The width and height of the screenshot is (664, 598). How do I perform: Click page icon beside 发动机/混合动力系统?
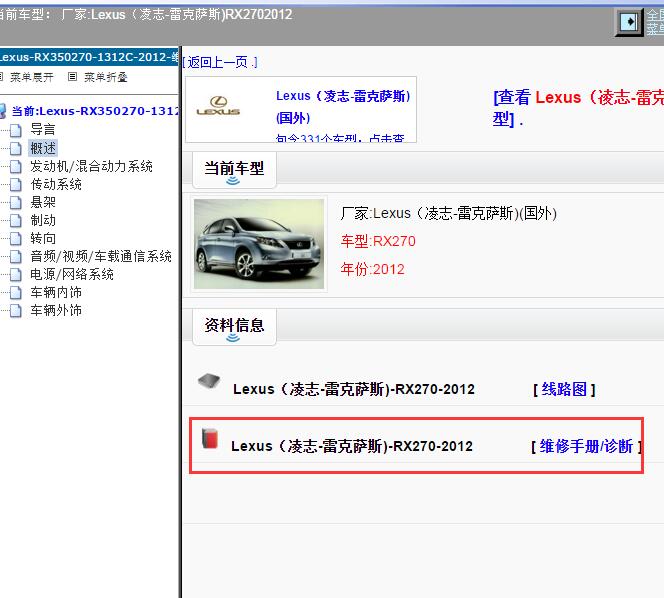pyautogui.click(x=16, y=167)
